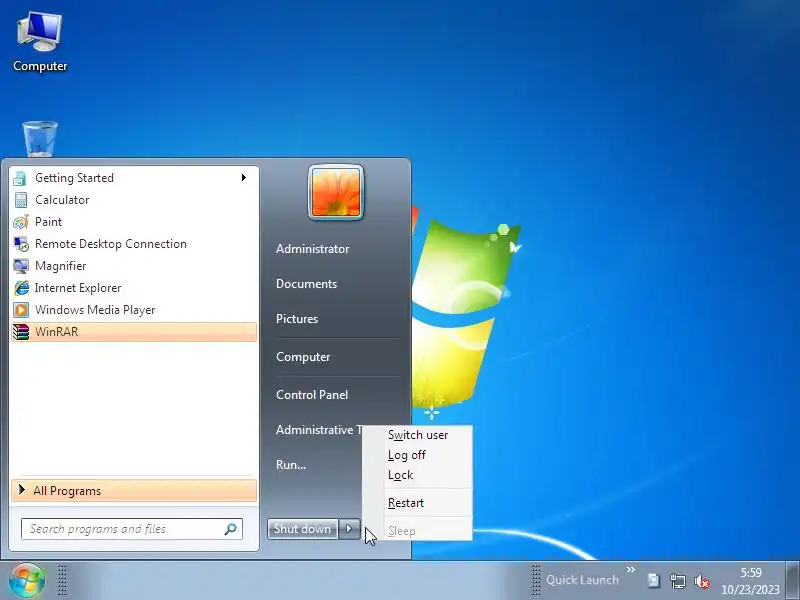Click the Internet Explorer icon

pos(21,288)
